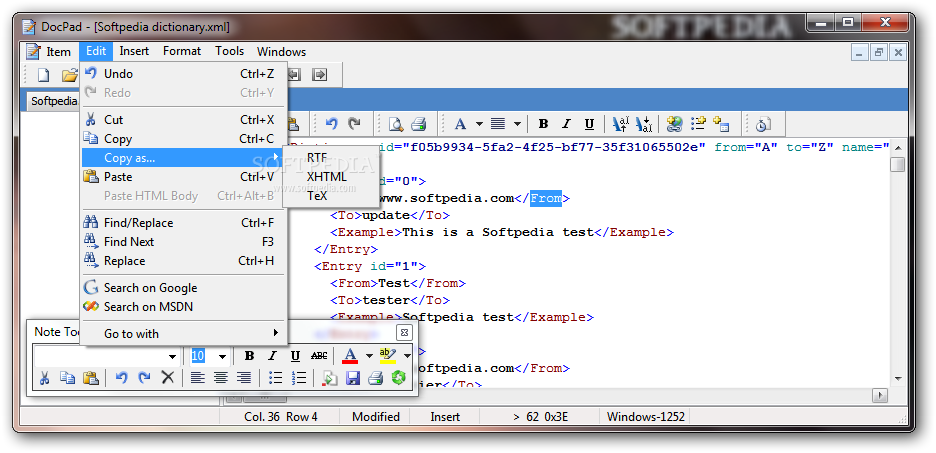Screen dimensions: 936x453
Task: Open the highlight color dropdown arrow in Note toolbar
Action: (407, 356)
